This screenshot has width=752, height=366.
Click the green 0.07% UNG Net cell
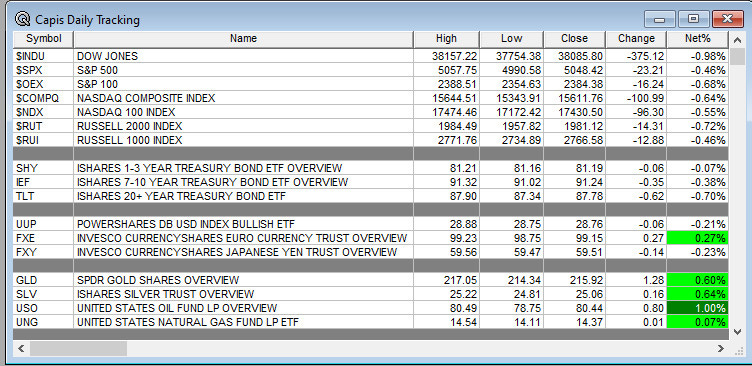tap(697, 321)
